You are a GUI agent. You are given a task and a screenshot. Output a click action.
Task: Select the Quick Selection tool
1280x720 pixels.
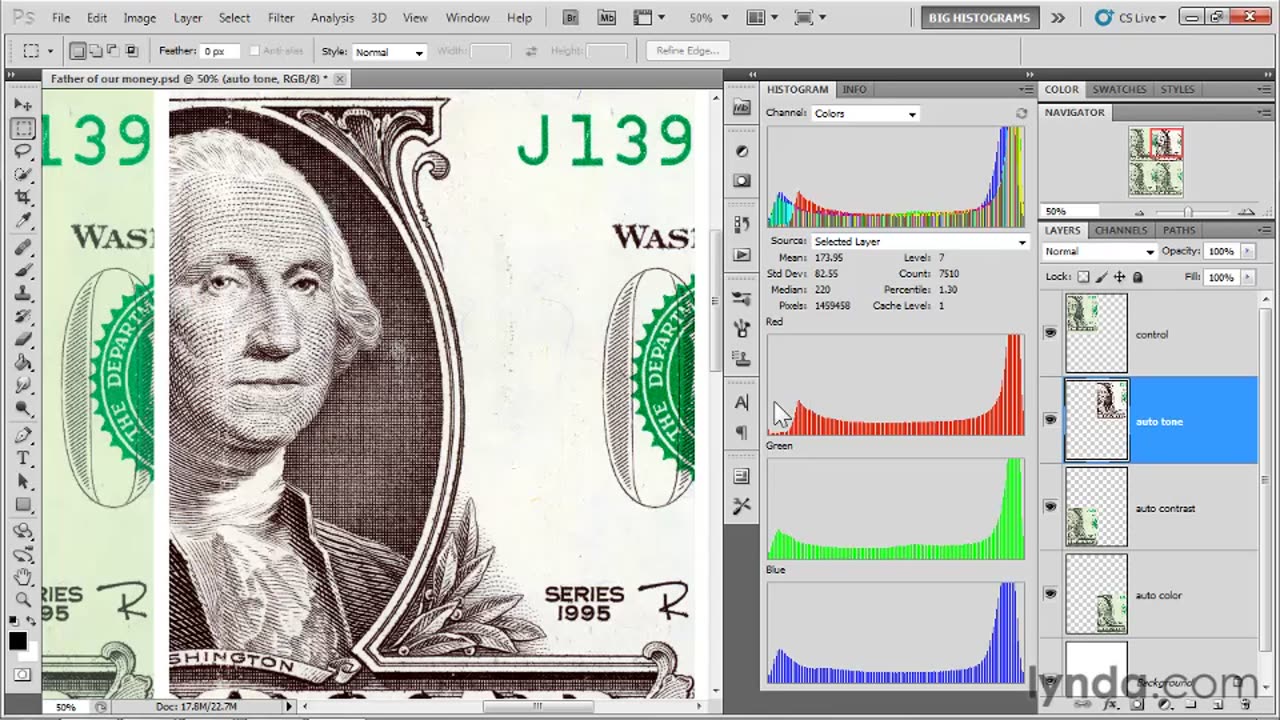point(23,175)
